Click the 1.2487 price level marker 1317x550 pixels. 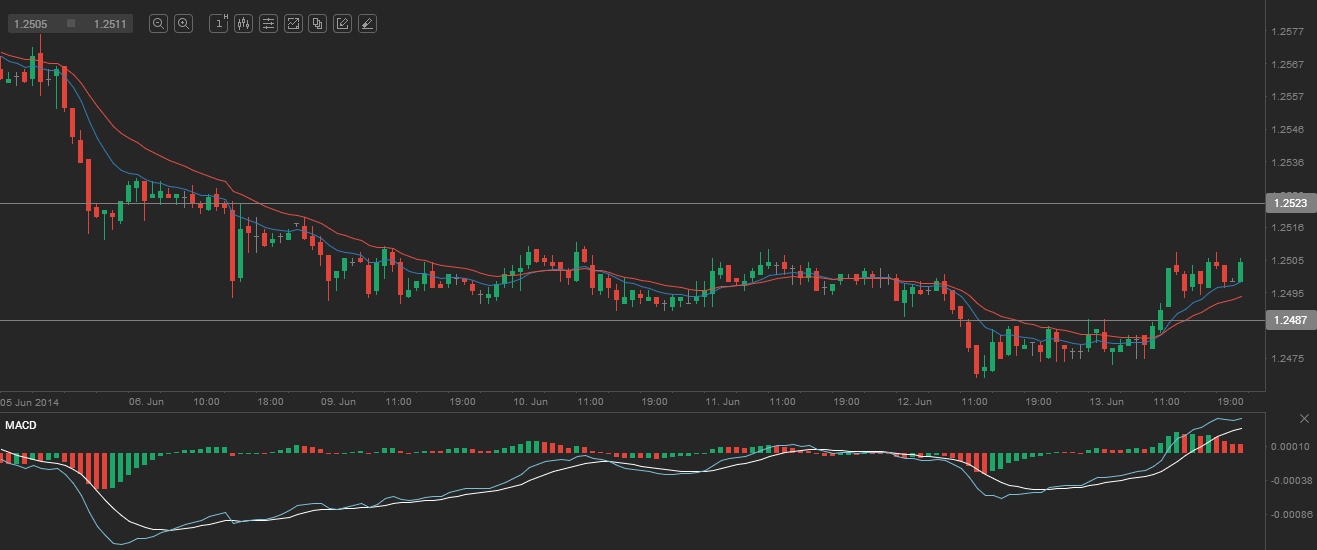pos(1290,320)
